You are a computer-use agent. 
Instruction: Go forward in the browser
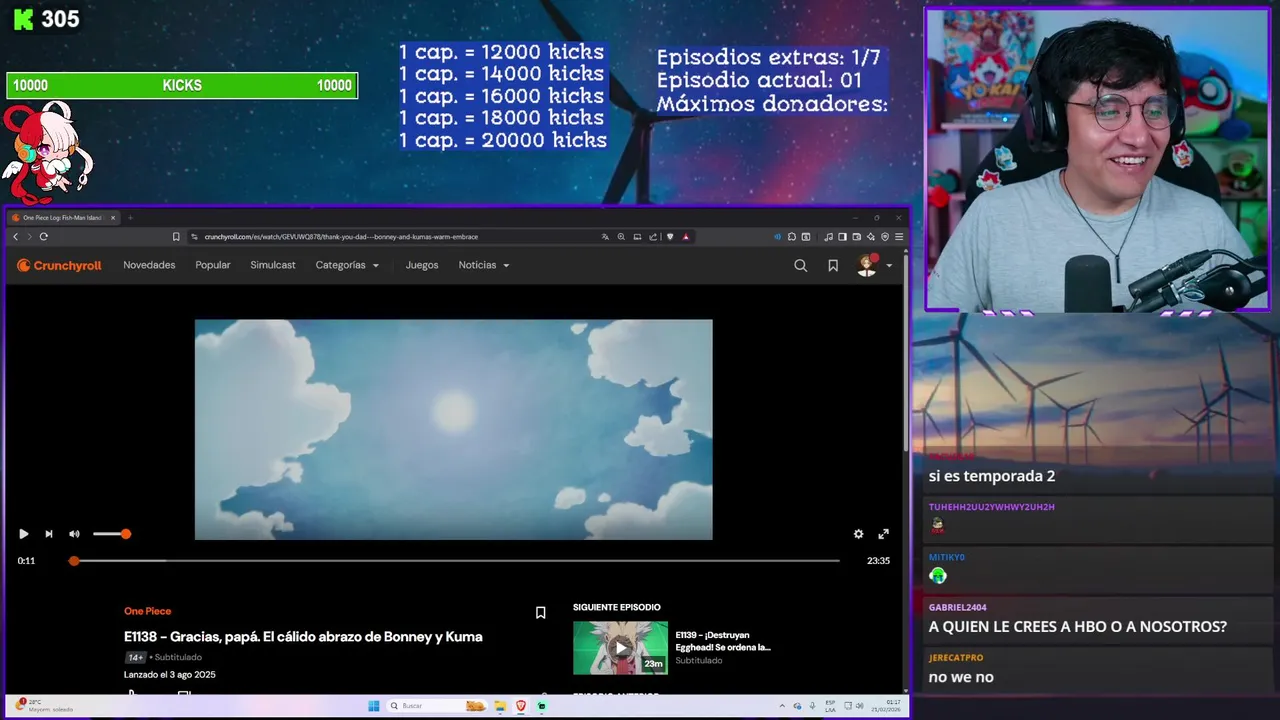[29, 237]
